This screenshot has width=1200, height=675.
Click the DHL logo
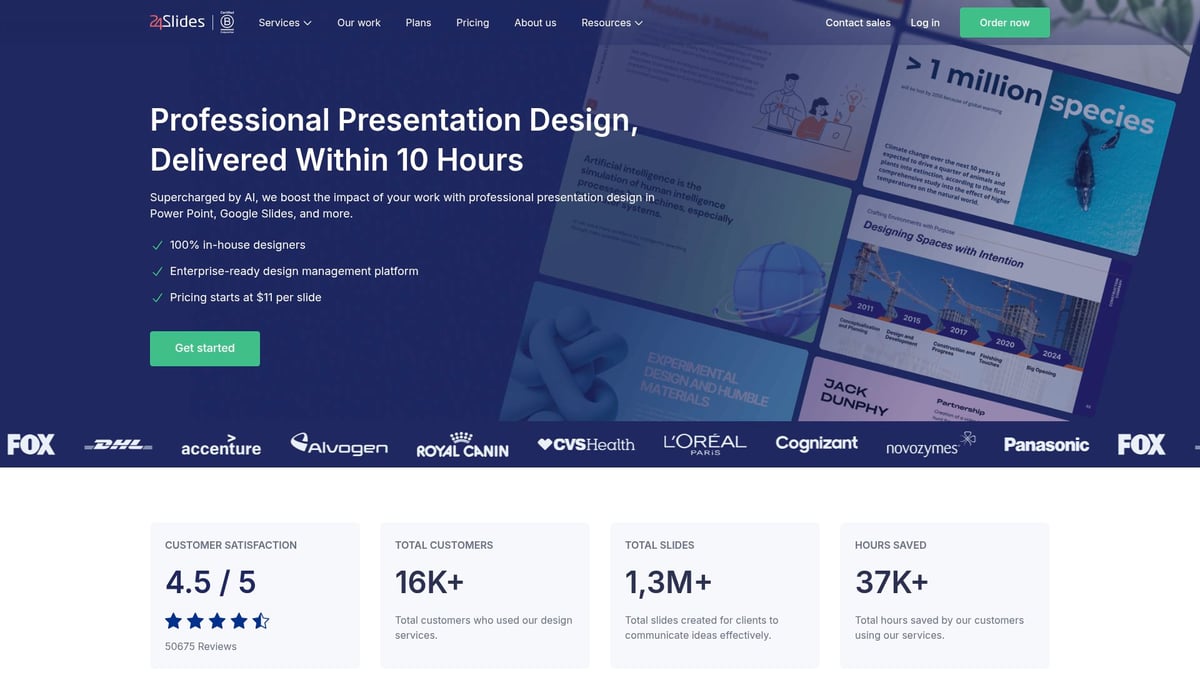117,444
